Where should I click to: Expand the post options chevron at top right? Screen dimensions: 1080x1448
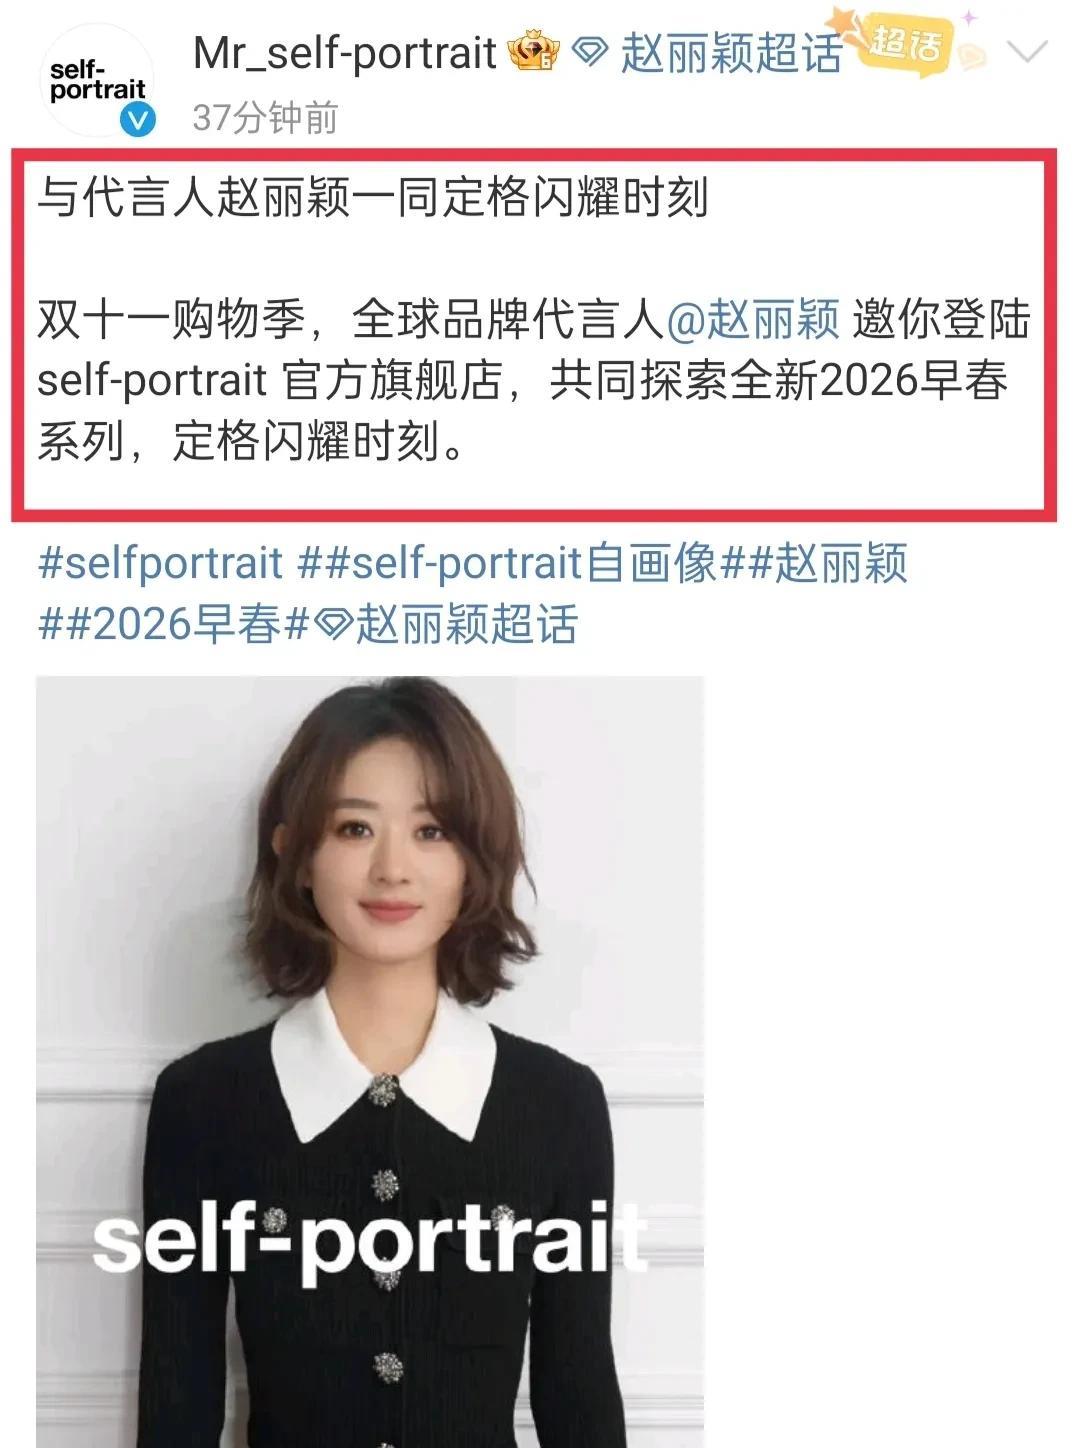(1027, 50)
